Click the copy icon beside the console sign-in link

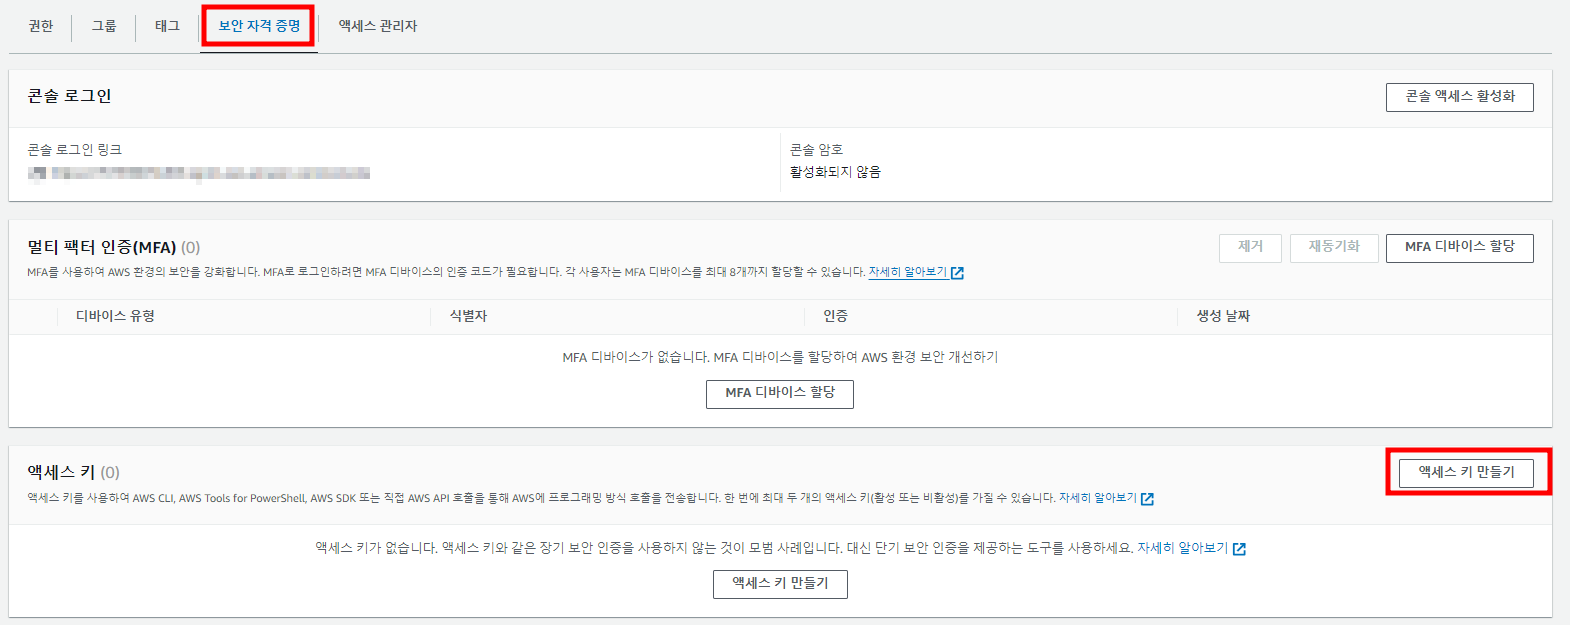(37, 174)
